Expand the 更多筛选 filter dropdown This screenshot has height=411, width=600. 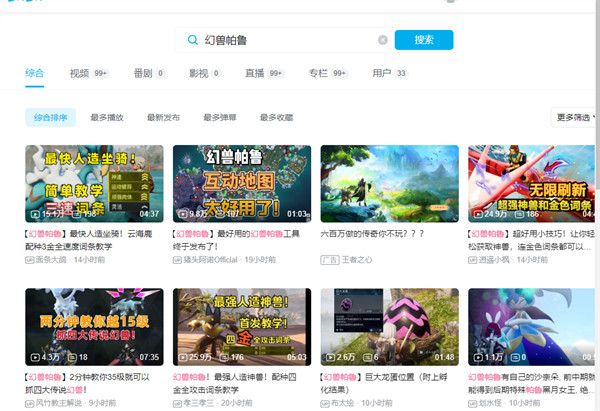[x=574, y=117]
